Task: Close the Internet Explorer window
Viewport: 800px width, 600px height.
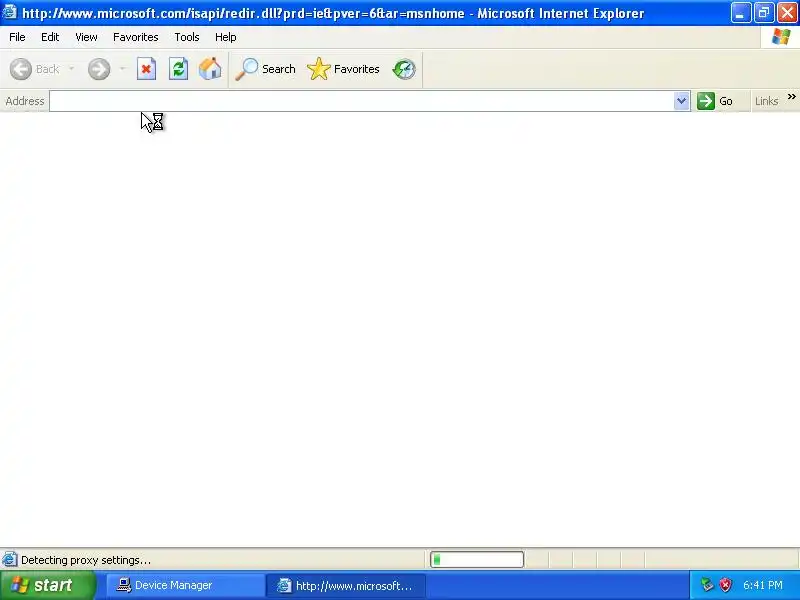Action: (x=787, y=13)
